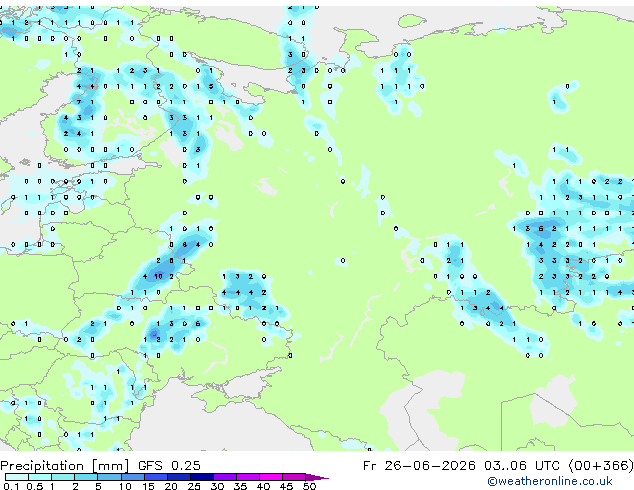Pick the legend swatch between 5 and 10
Screen dimensions: 634x490
coord(109,477)
